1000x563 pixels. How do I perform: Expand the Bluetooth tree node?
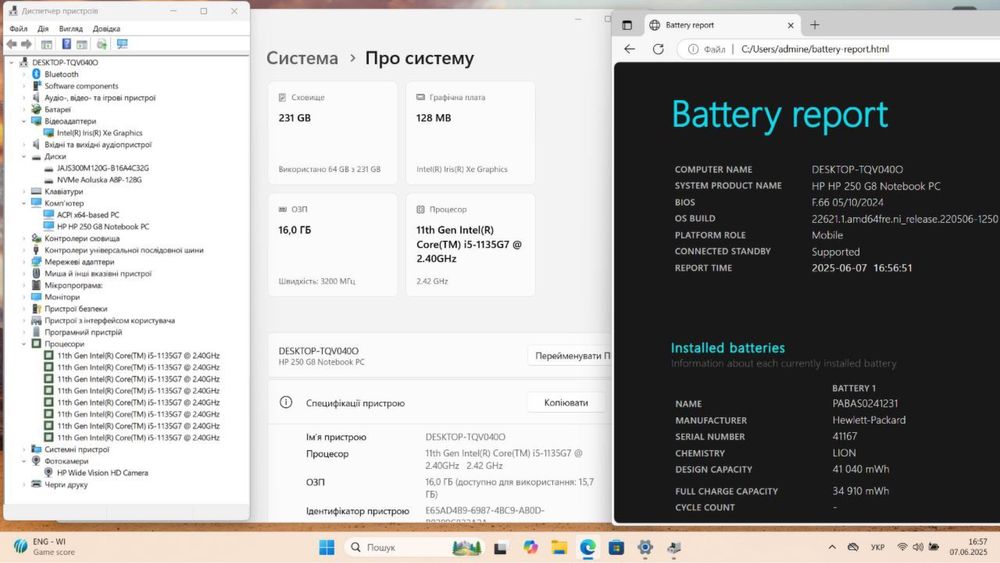click(x=24, y=74)
